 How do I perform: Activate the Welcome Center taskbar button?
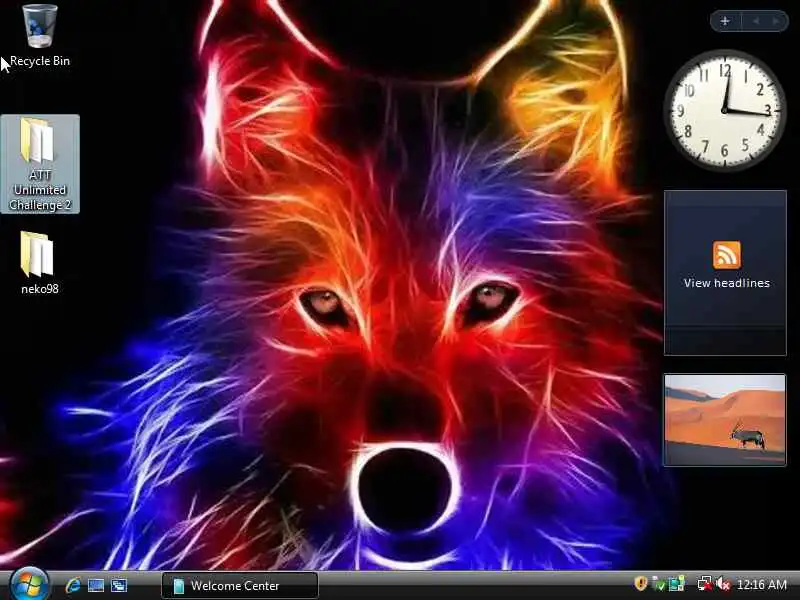[x=240, y=585]
